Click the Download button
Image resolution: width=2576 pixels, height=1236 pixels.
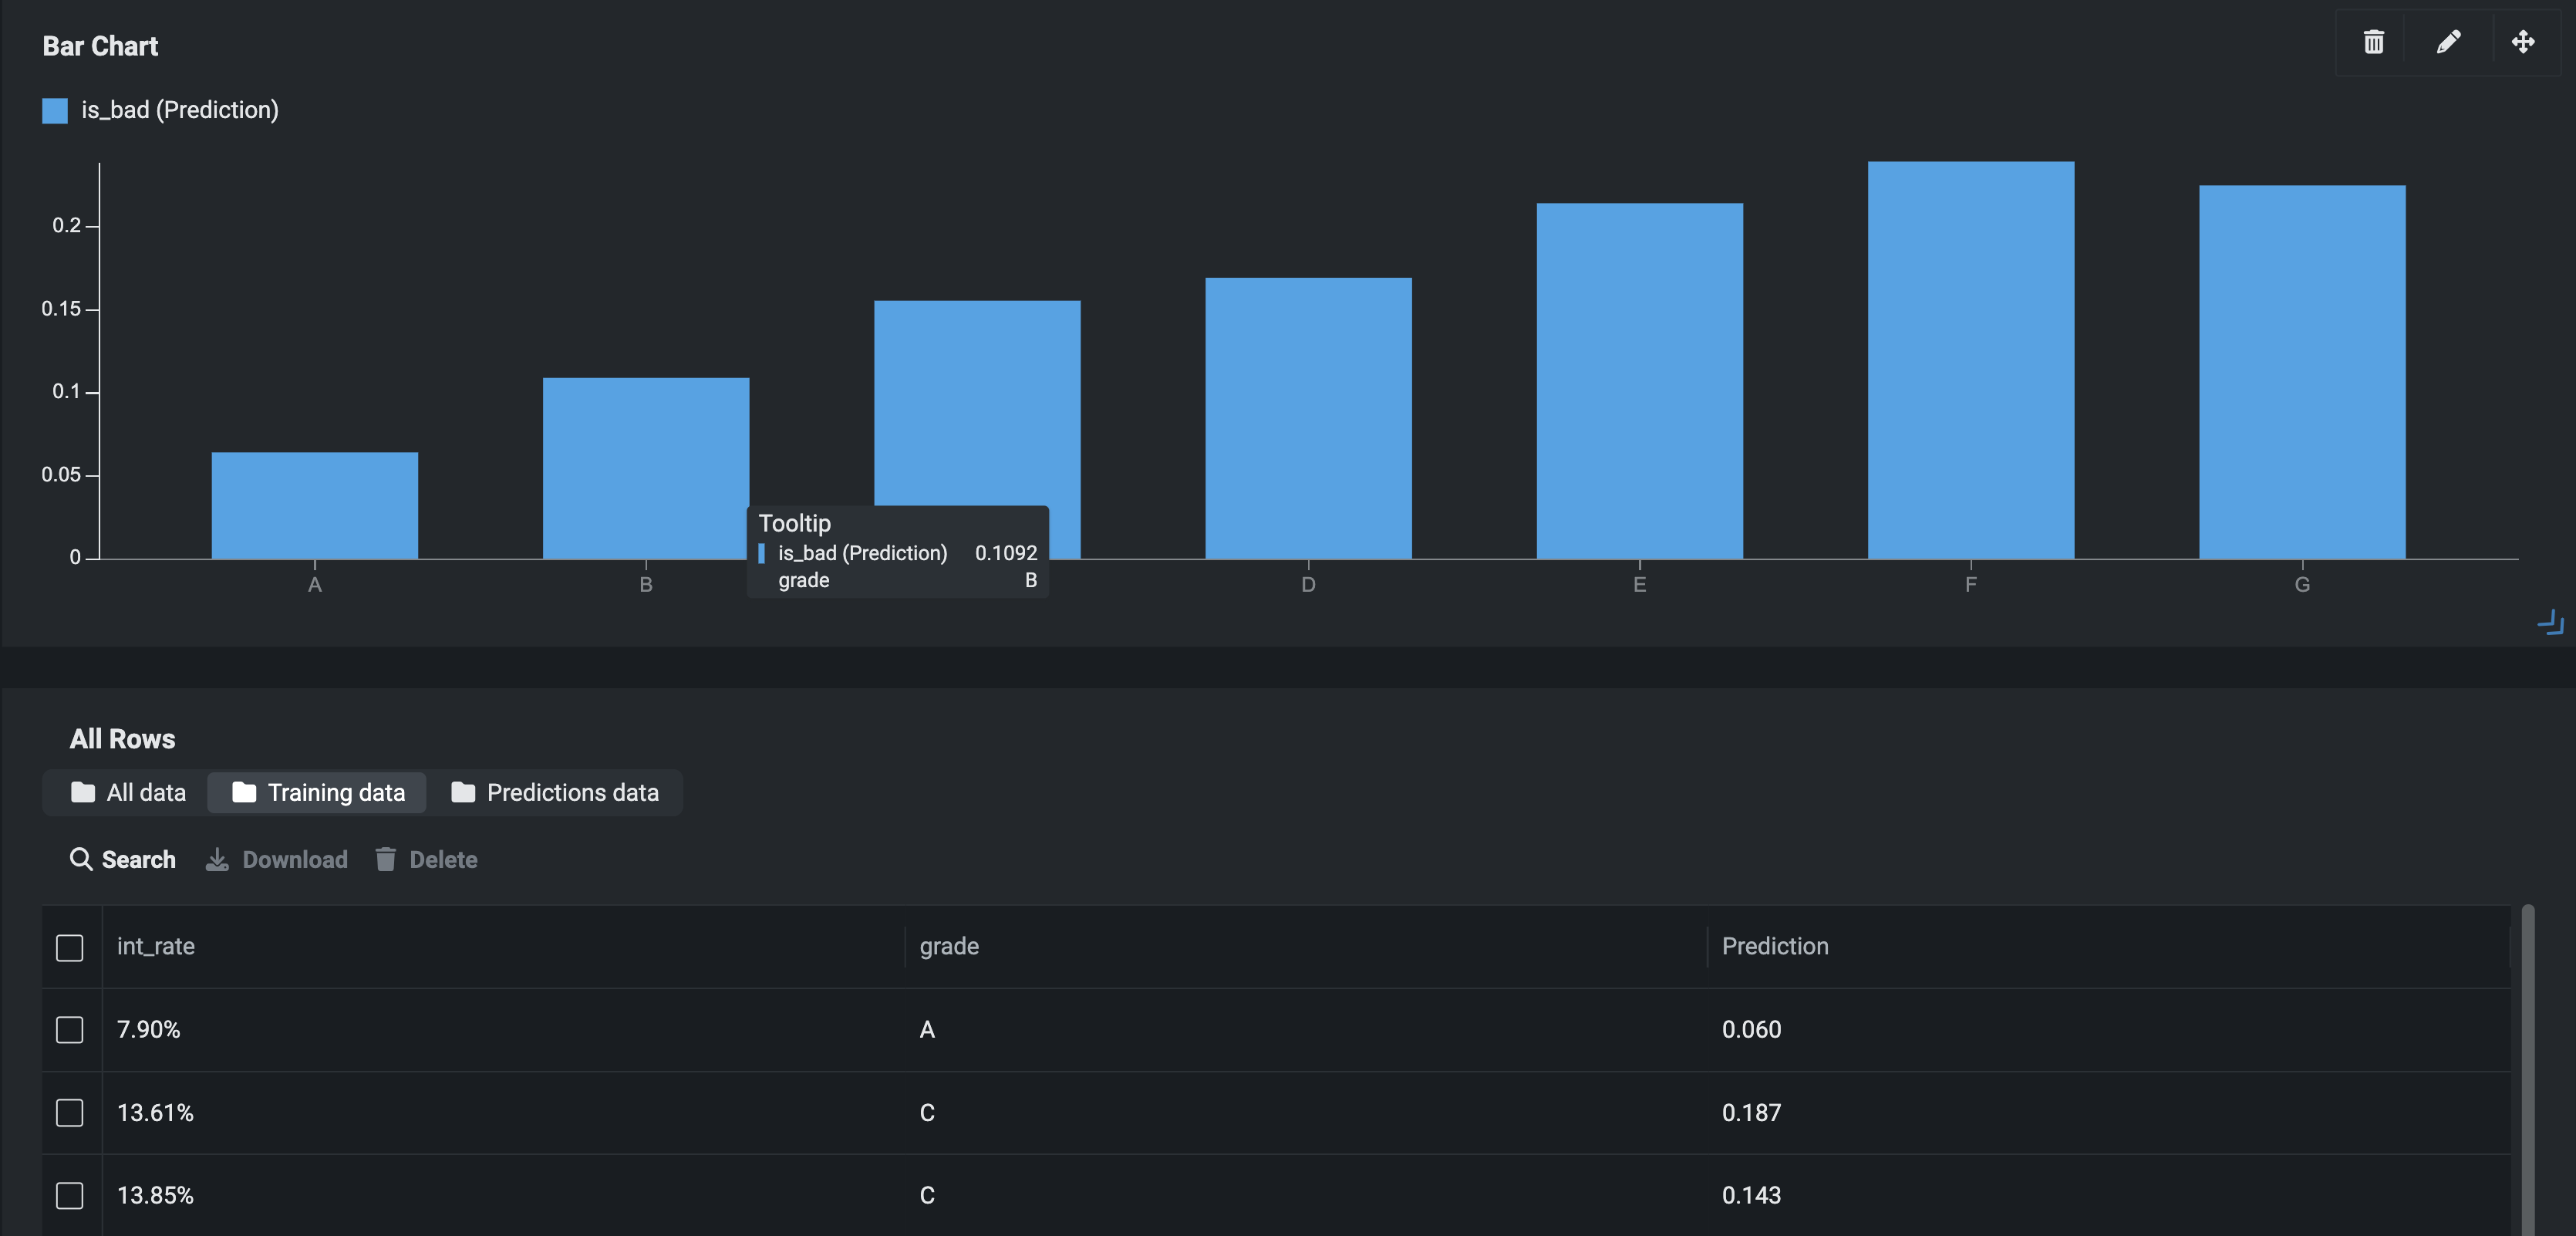pos(277,859)
